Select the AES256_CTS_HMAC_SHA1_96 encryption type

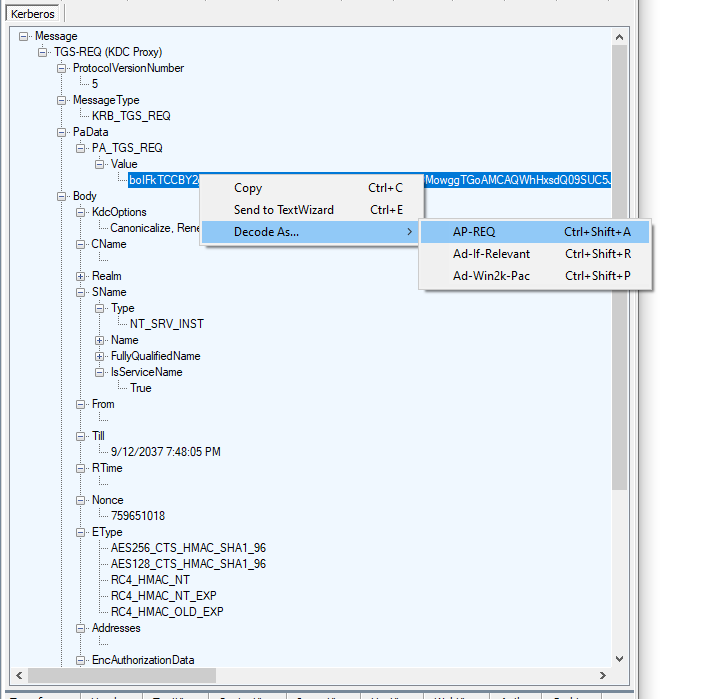188,548
